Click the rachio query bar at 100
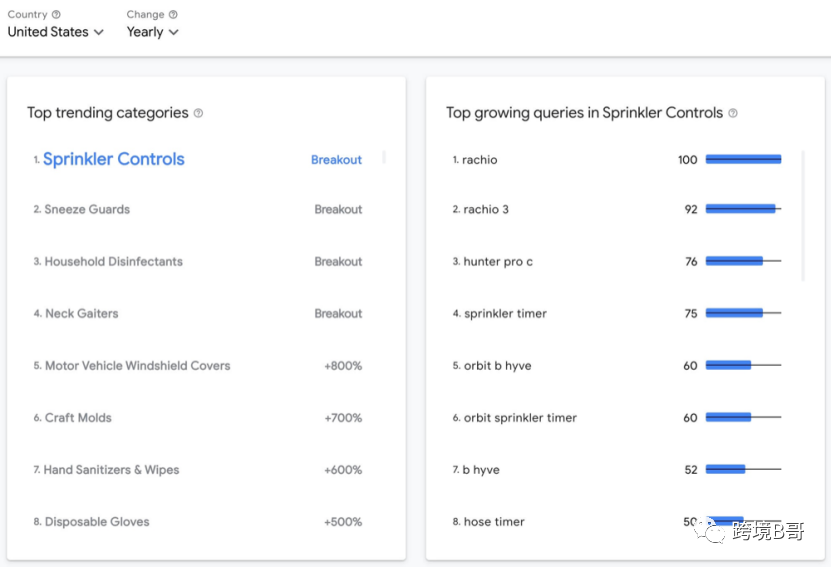The width and height of the screenshot is (831, 567). pos(743,160)
